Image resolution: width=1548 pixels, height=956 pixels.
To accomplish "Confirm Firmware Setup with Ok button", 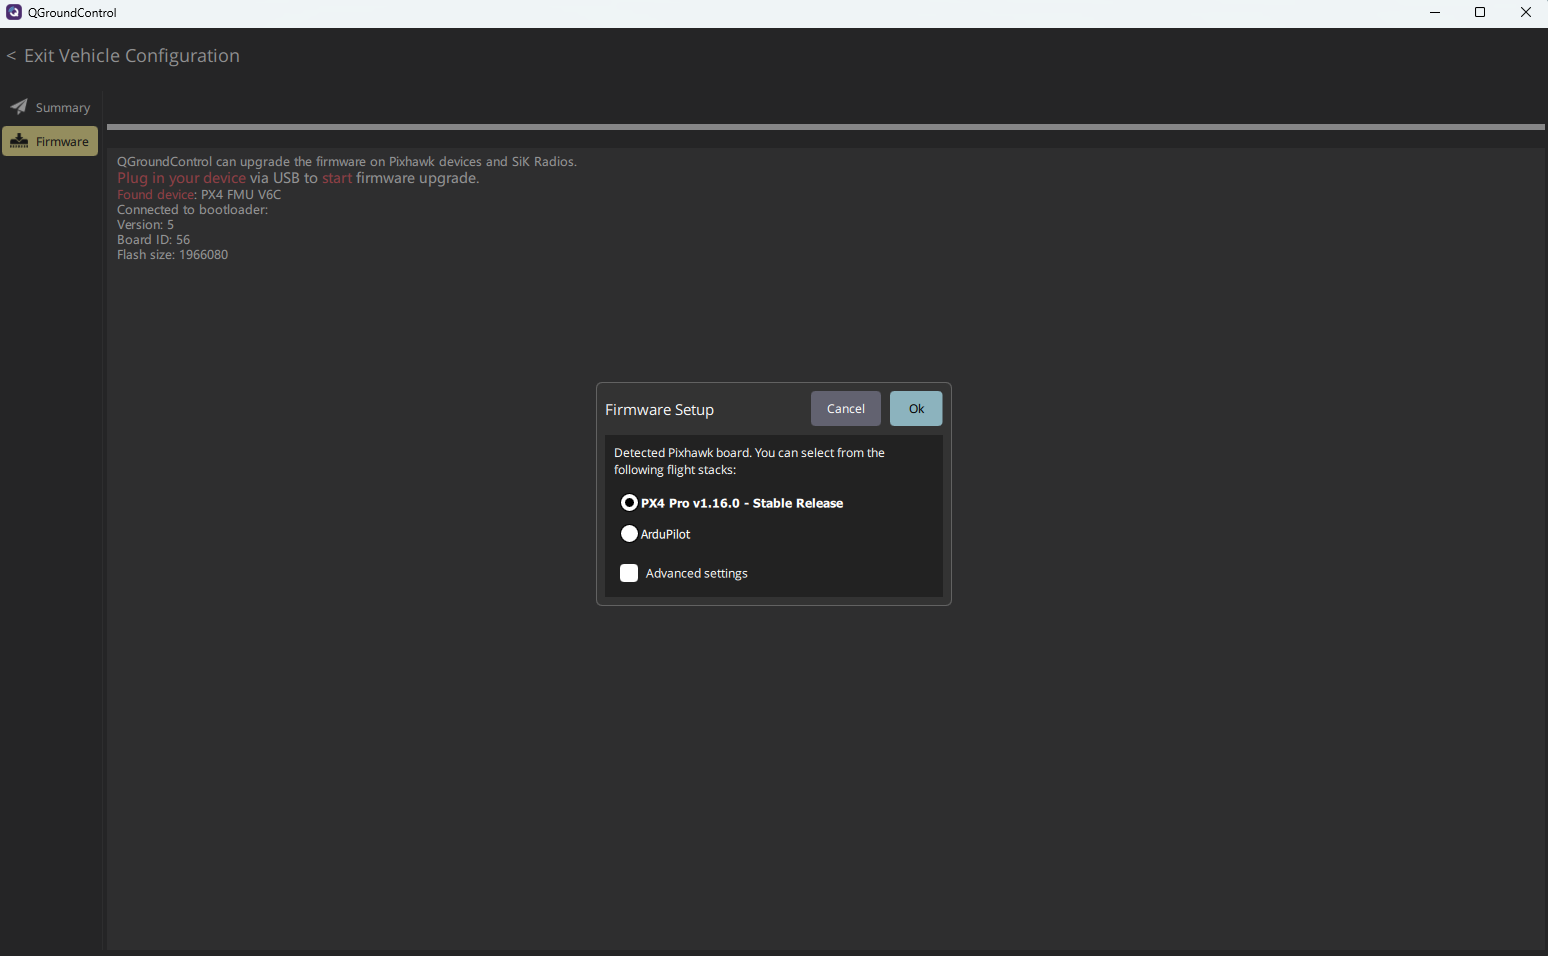I will [916, 409].
